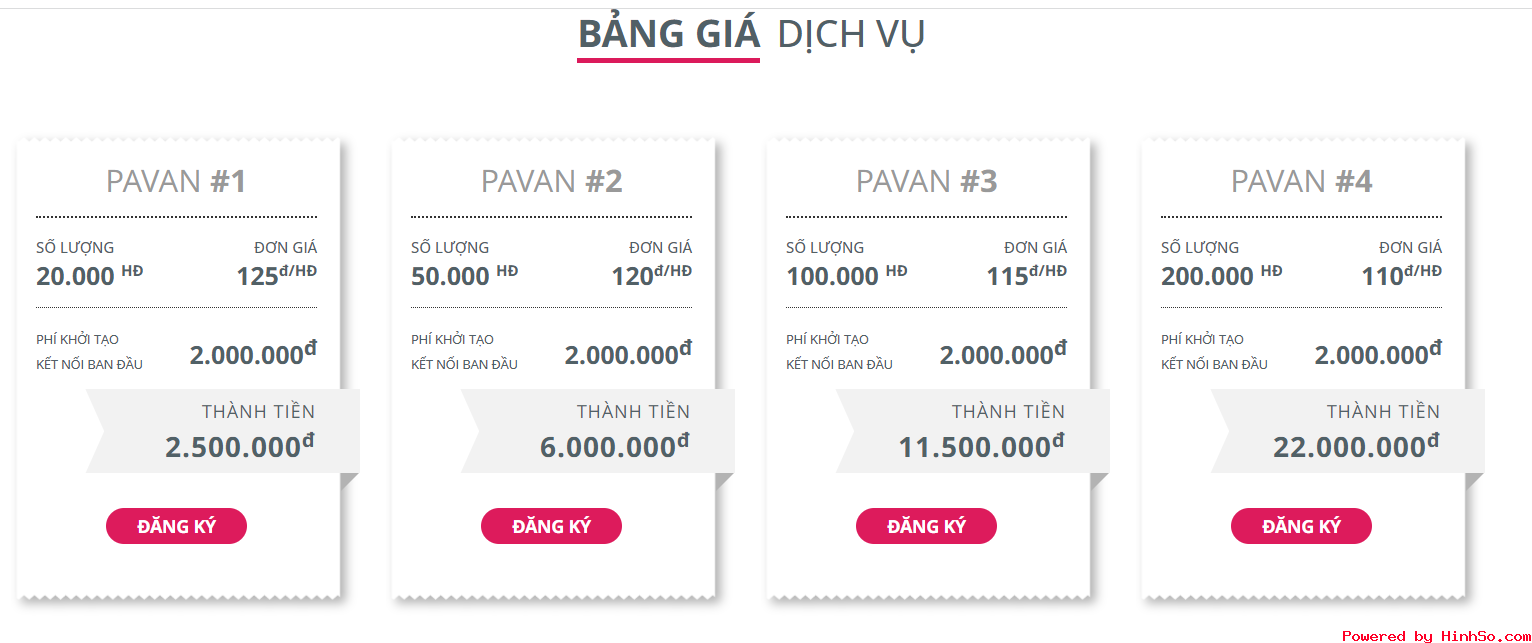Open the Powered by HinhSo.com link
Screen dimensions: 1532x643
(x=1436, y=636)
